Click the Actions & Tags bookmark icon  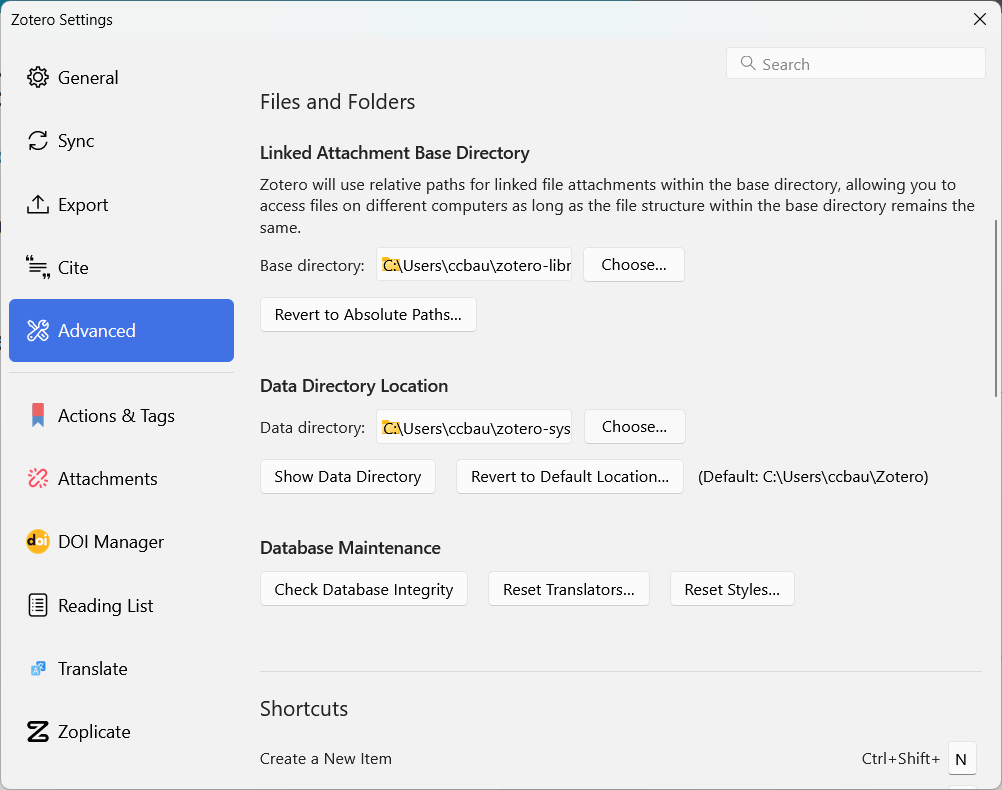pyautogui.click(x=38, y=416)
